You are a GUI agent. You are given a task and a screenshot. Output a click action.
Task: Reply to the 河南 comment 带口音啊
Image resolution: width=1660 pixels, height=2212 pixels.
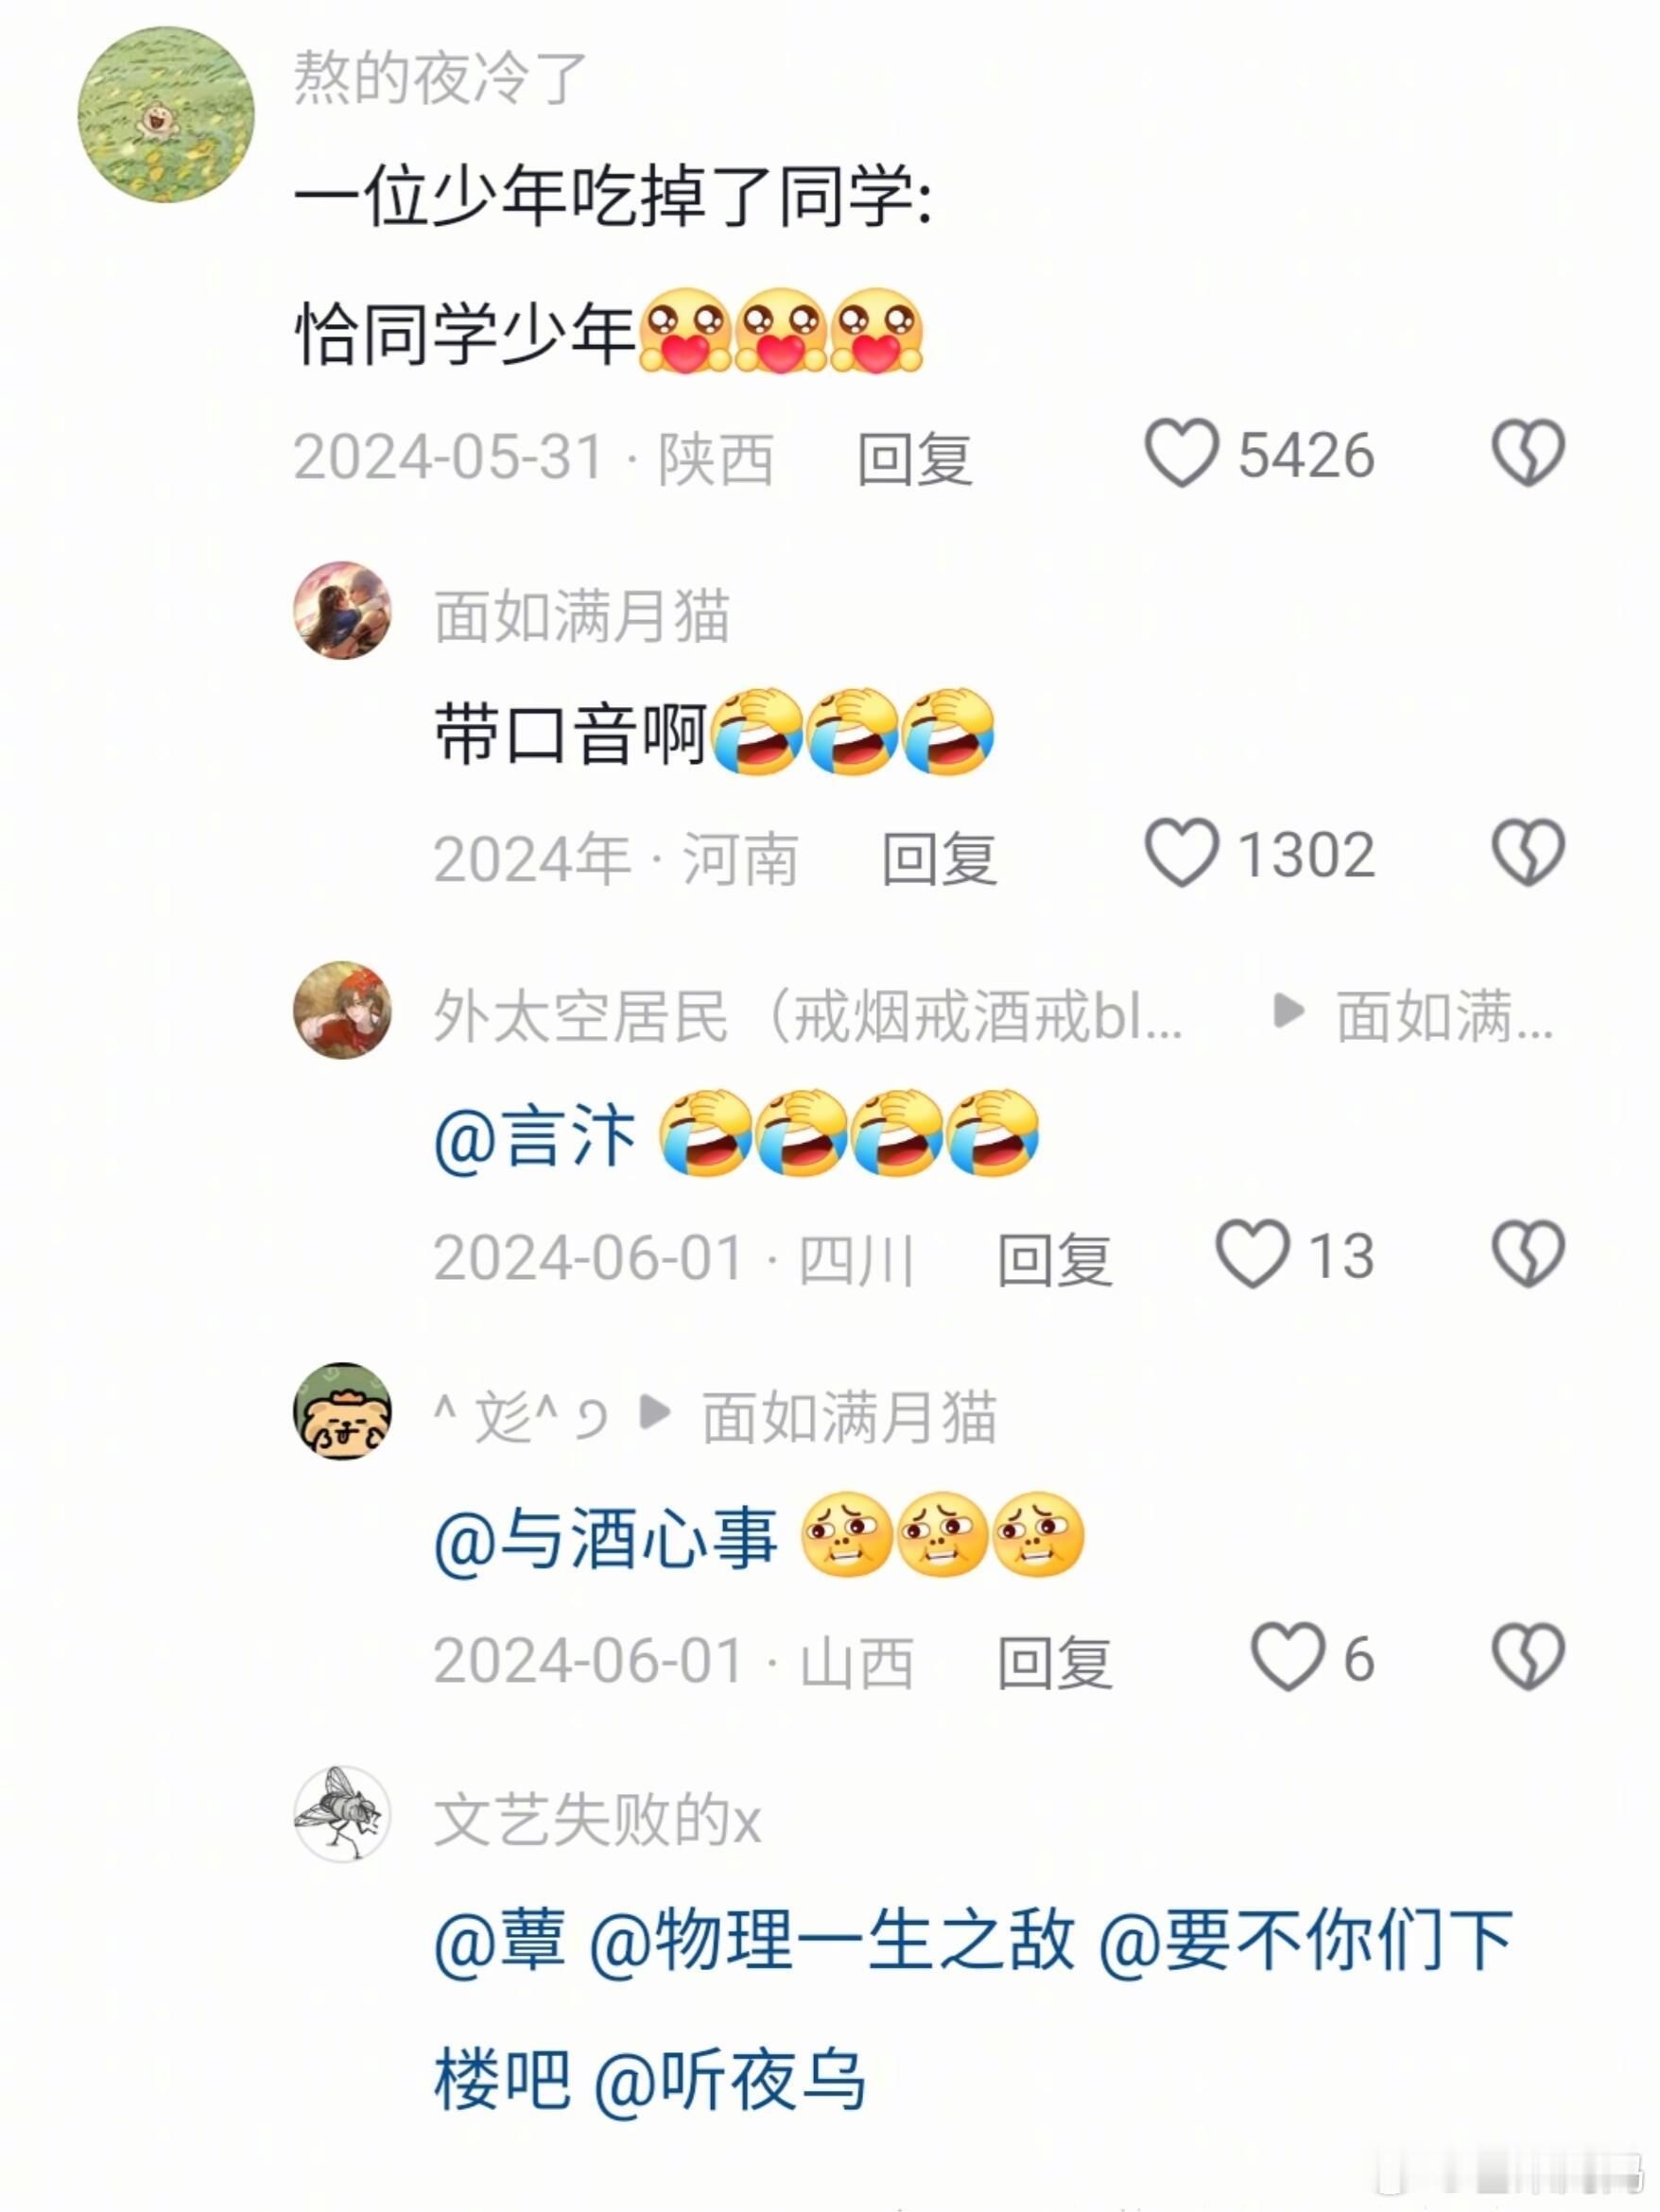(x=939, y=858)
